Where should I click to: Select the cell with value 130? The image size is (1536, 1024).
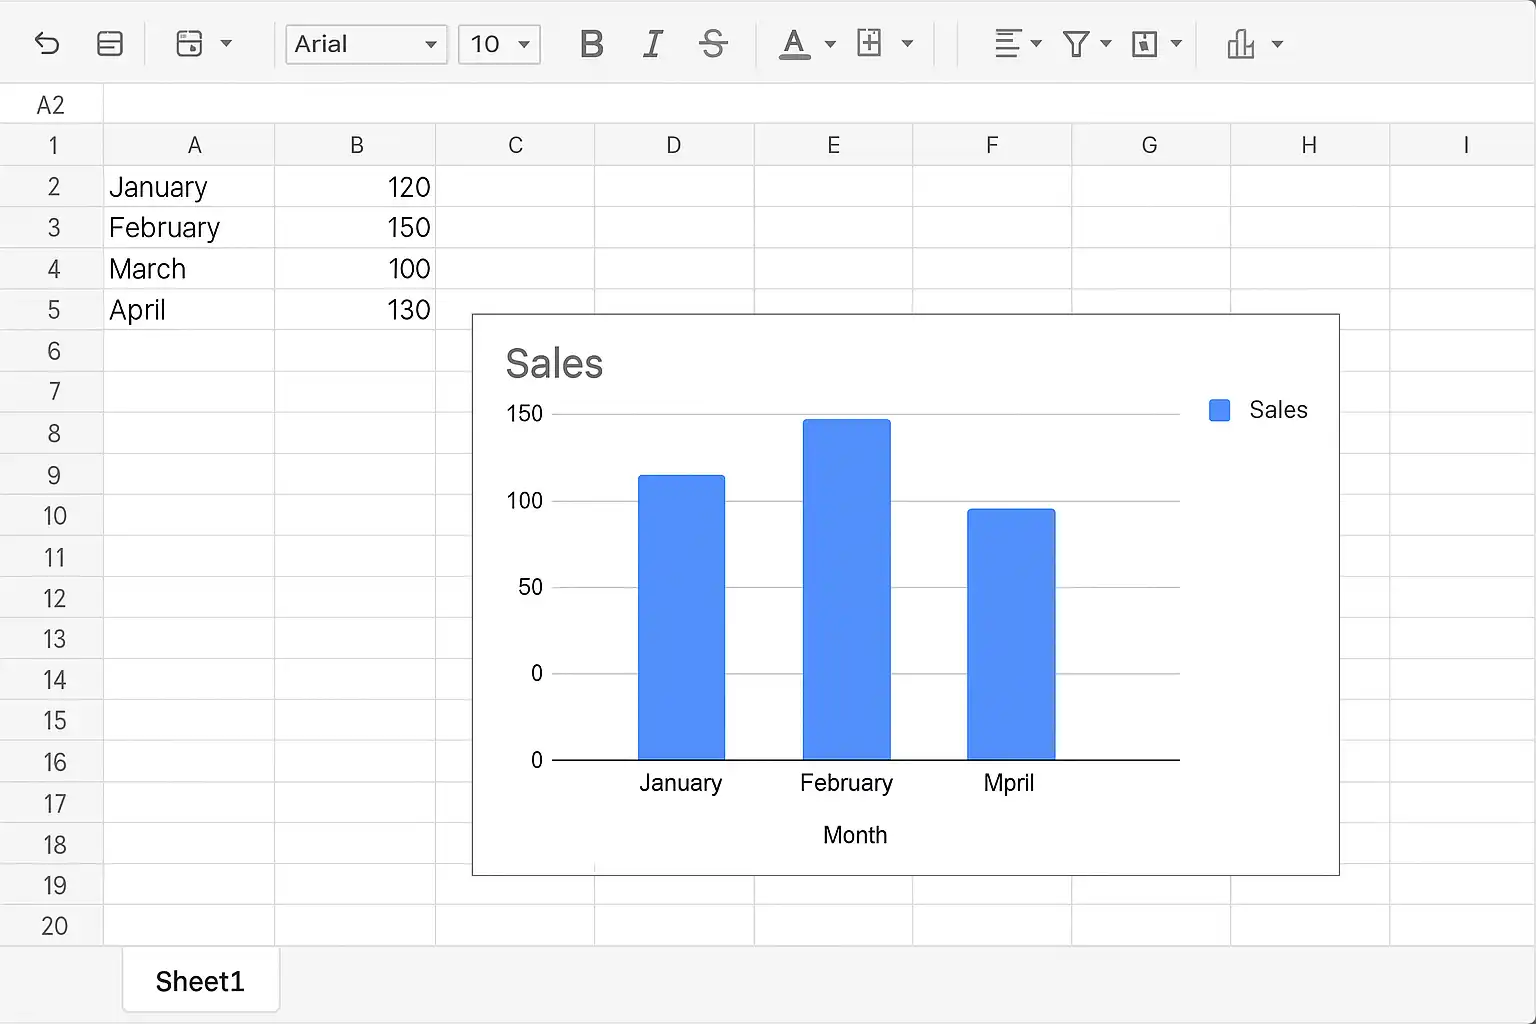(355, 310)
